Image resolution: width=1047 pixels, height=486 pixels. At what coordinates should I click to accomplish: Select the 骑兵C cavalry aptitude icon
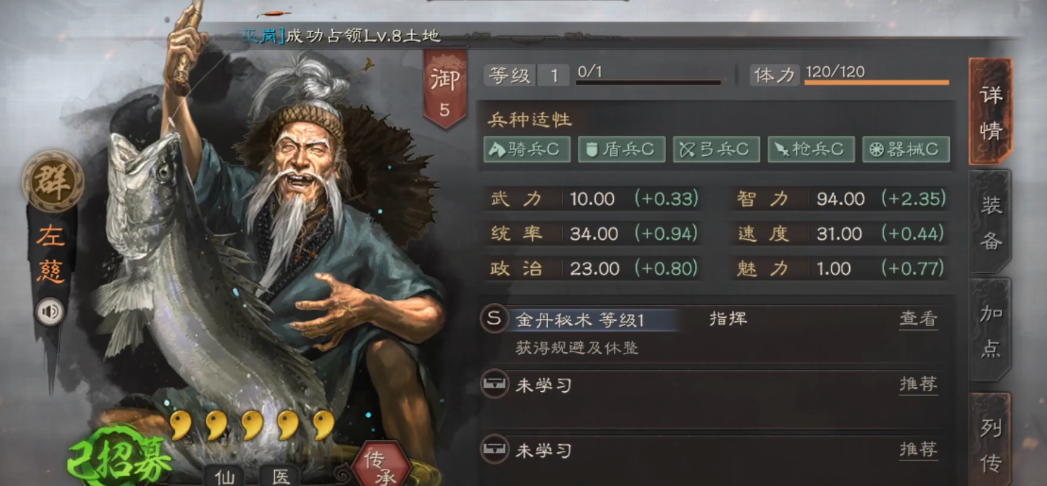tap(527, 150)
